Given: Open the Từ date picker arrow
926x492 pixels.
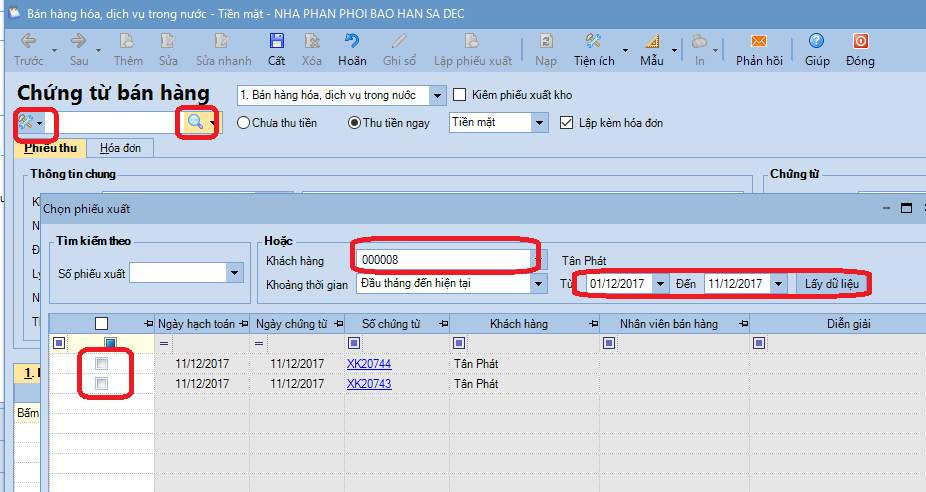Looking at the screenshot, I should [660, 284].
